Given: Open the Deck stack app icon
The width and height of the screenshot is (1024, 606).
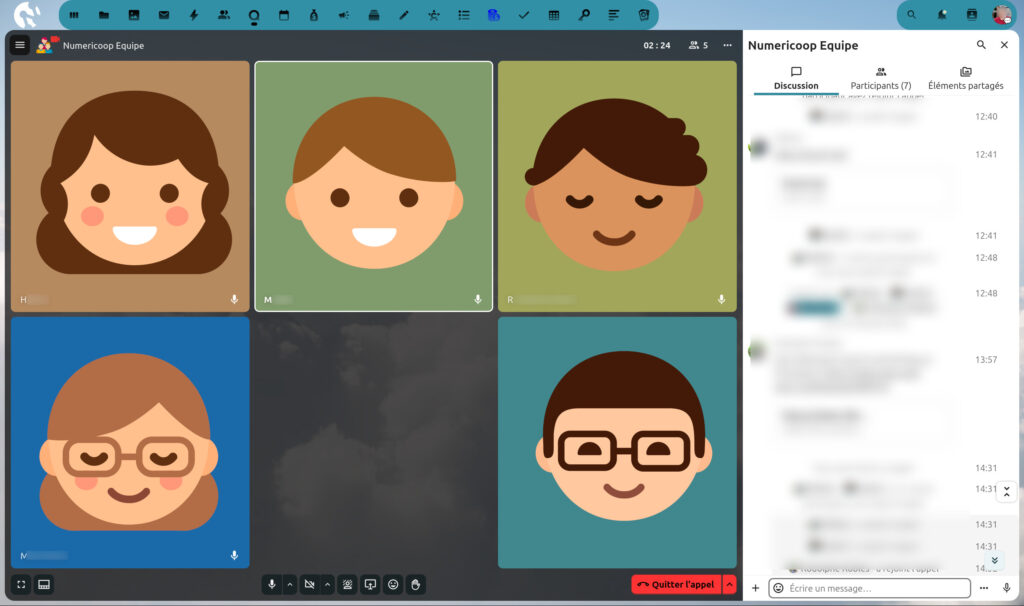Looking at the screenshot, I should coord(374,15).
